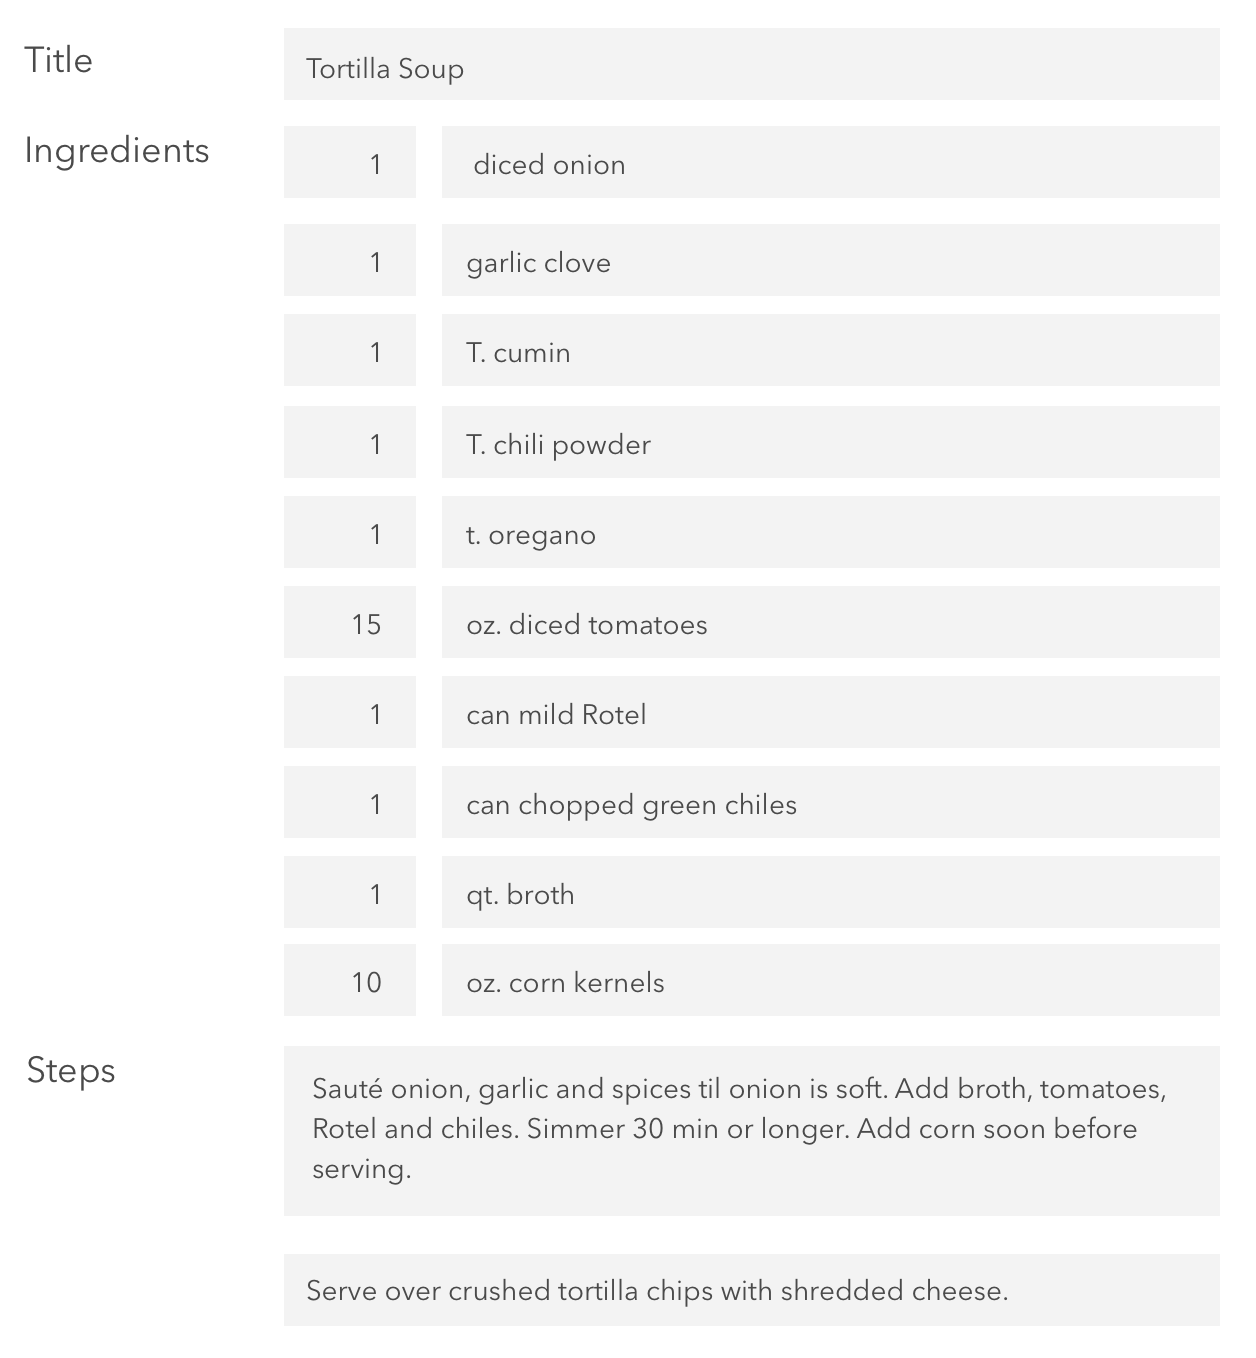Viewport: 1256px width, 1358px height.
Task: Click the Sauté onion steps text area
Action: click(x=751, y=1131)
